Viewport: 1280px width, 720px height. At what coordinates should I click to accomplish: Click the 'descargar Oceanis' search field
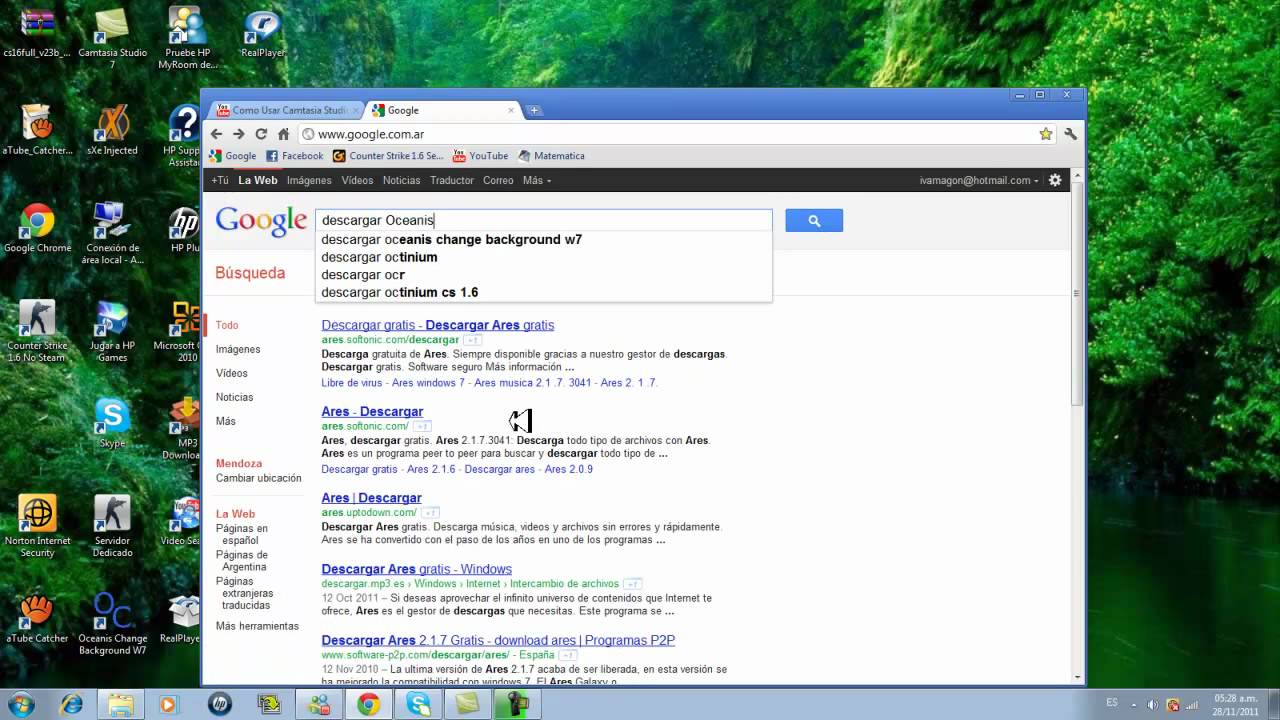click(544, 220)
